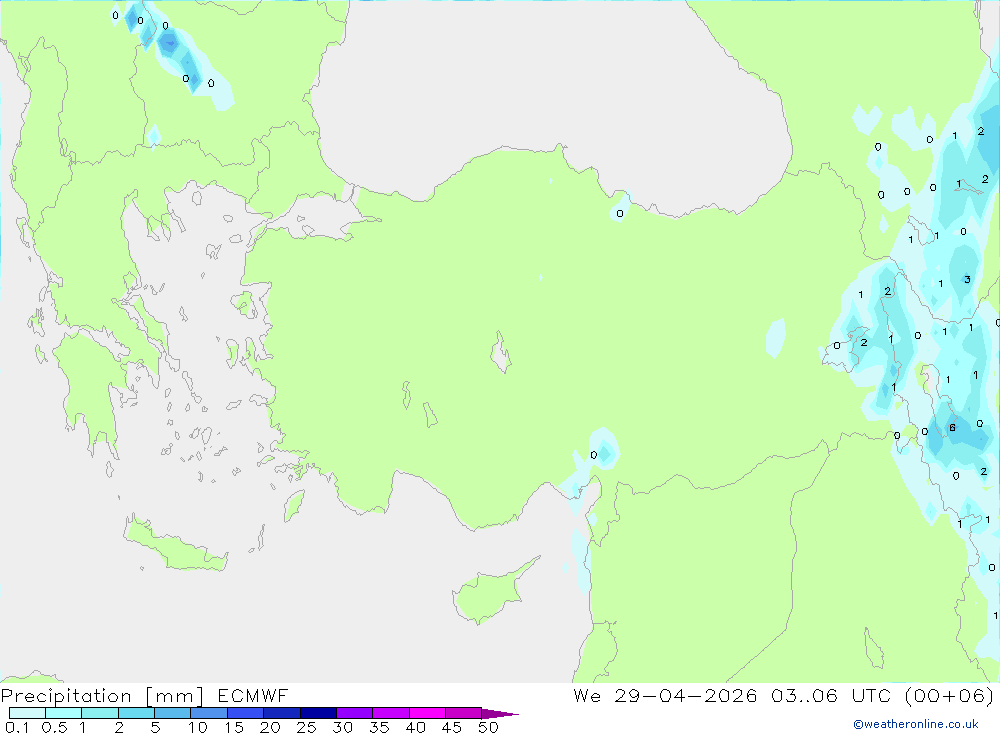
Task: Click the '50' legend scale label
Action: [488, 727]
